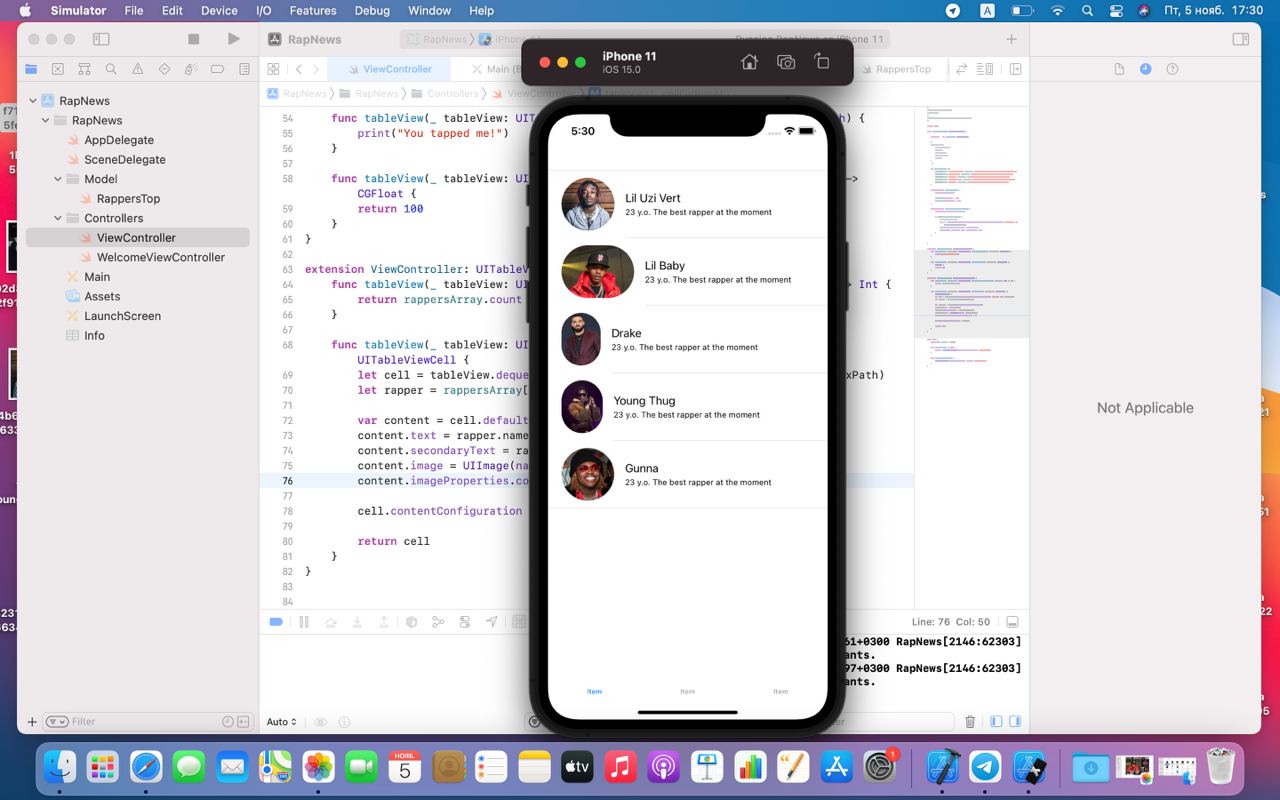
Task: Tap the Lil Baby cell
Action: coord(688,272)
